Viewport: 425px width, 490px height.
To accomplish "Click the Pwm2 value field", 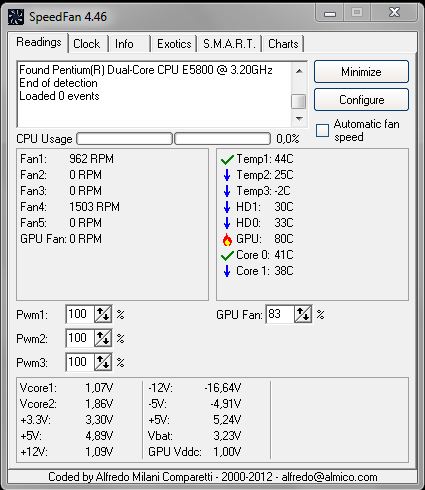I will click(80, 338).
